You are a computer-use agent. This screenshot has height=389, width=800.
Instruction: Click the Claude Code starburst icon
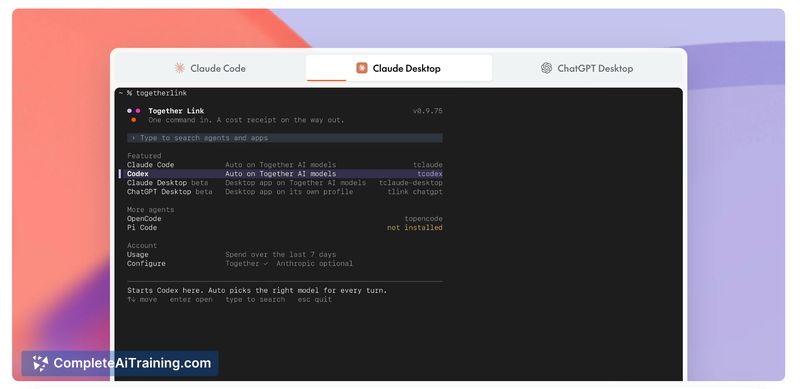click(x=180, y=68)
